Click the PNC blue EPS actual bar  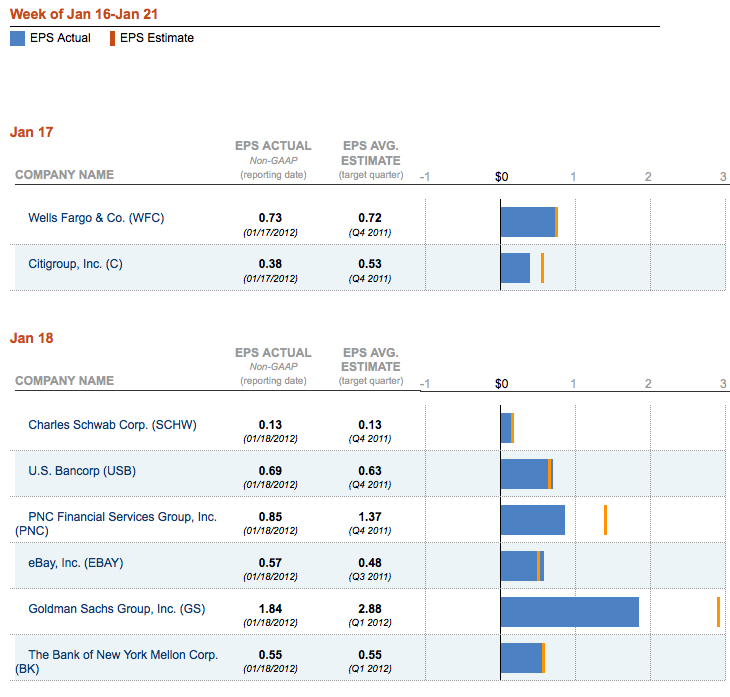(533, 520)
